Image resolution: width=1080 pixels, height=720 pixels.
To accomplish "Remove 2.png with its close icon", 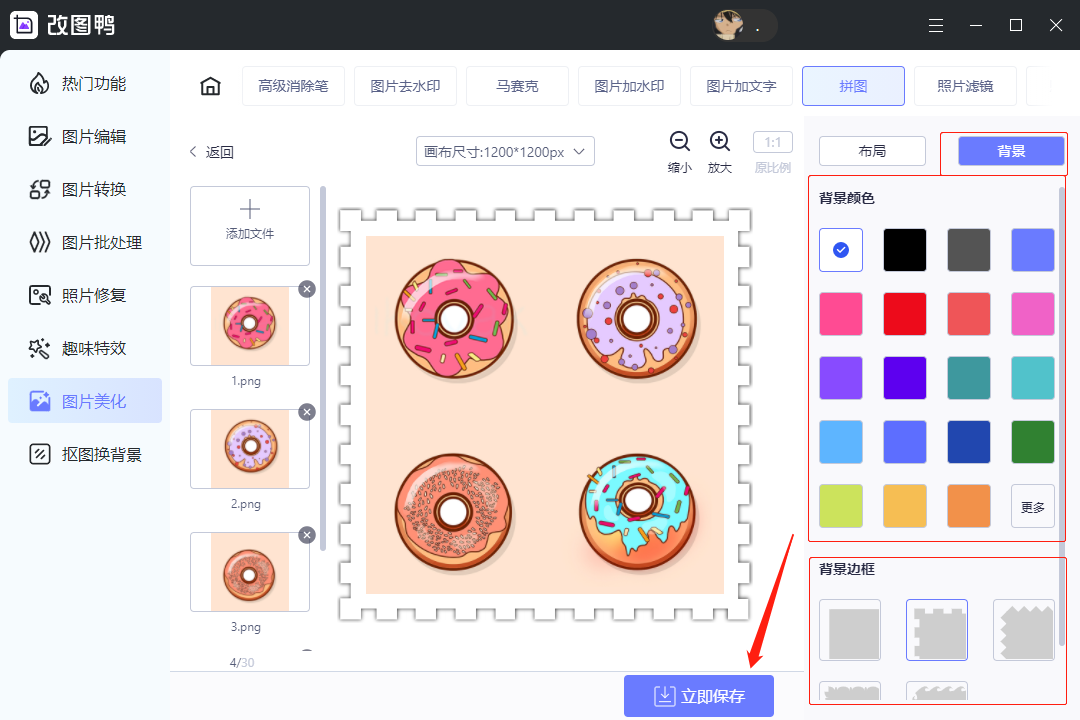I will tap(307, 412).
